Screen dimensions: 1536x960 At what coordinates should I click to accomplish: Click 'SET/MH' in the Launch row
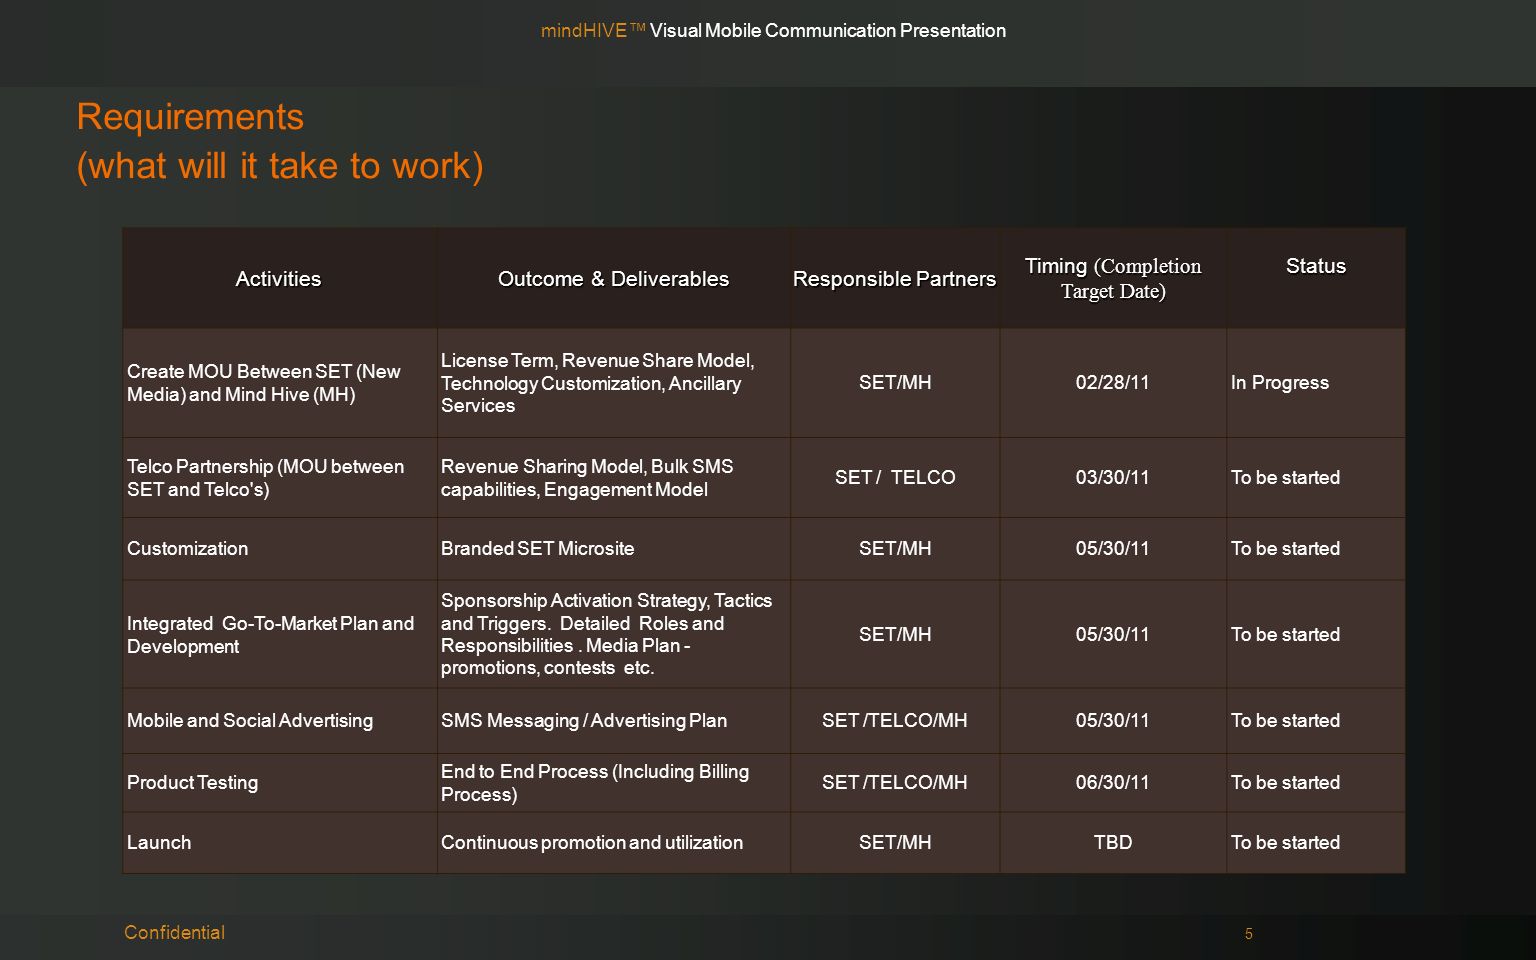pos(895,842)
